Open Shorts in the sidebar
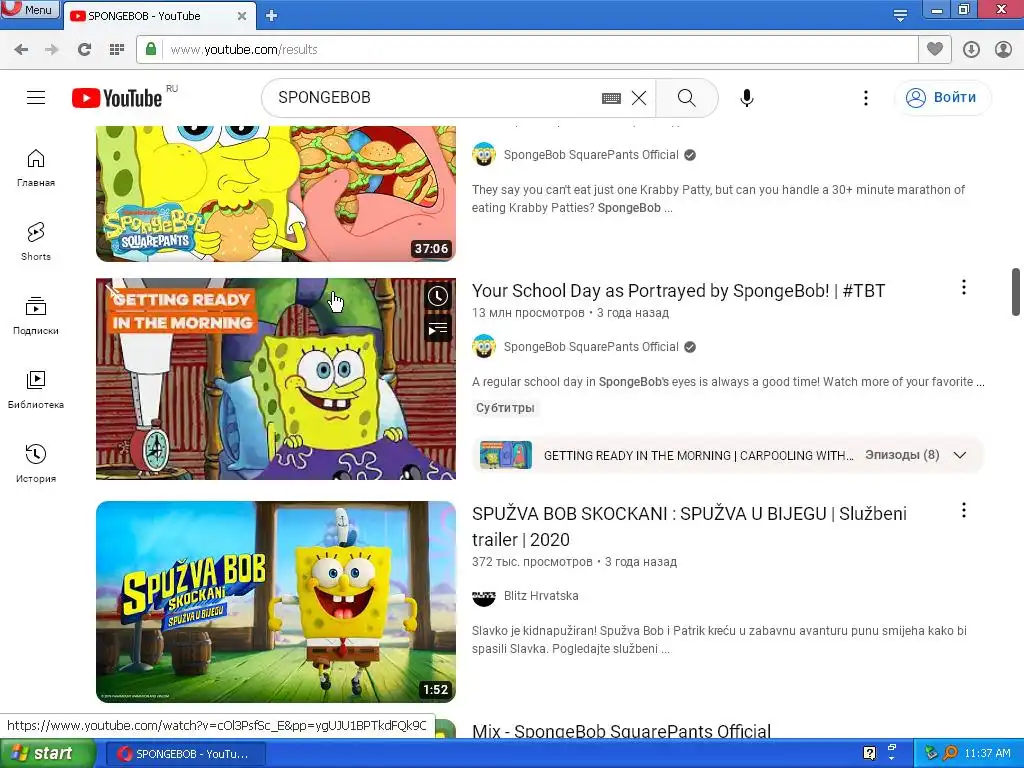The image size is (1024, 768). pyautogui.click(x=36, y=242)
